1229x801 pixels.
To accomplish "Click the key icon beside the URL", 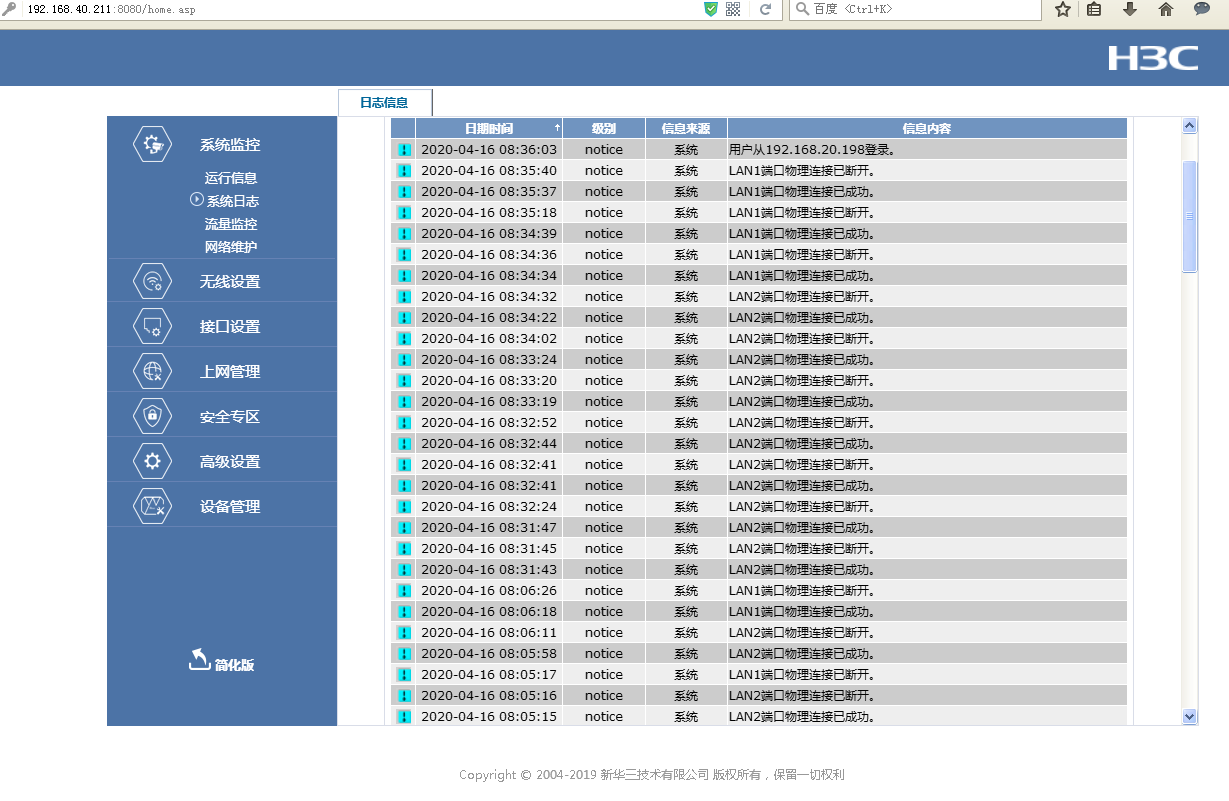I will tap(10, 9).
